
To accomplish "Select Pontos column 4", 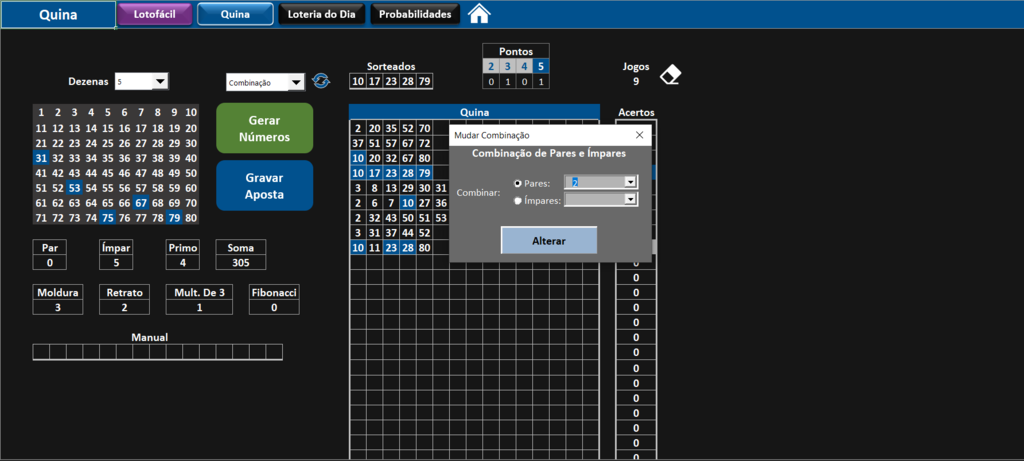I will point(524,67).
